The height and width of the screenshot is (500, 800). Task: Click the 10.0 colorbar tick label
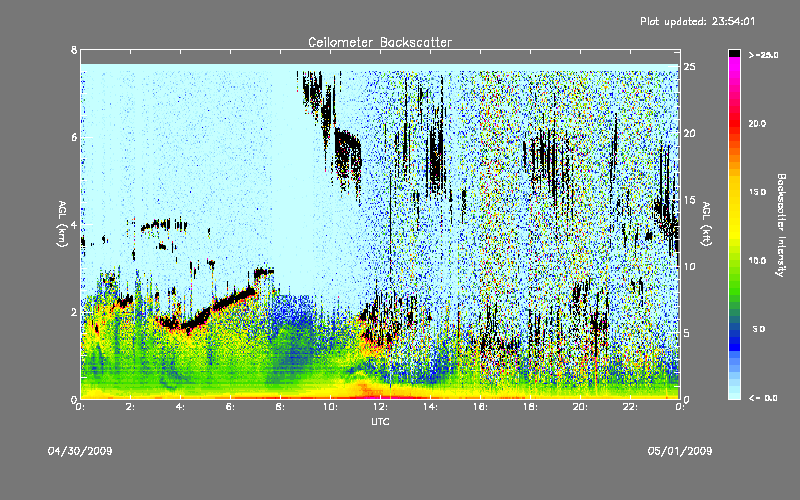tap(758, 261)
